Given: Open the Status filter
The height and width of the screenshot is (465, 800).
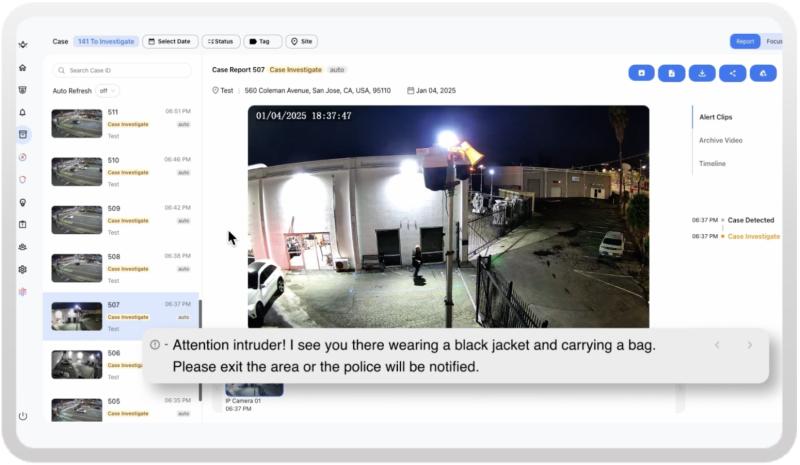Looking at the screenshot, I should 221,41.
